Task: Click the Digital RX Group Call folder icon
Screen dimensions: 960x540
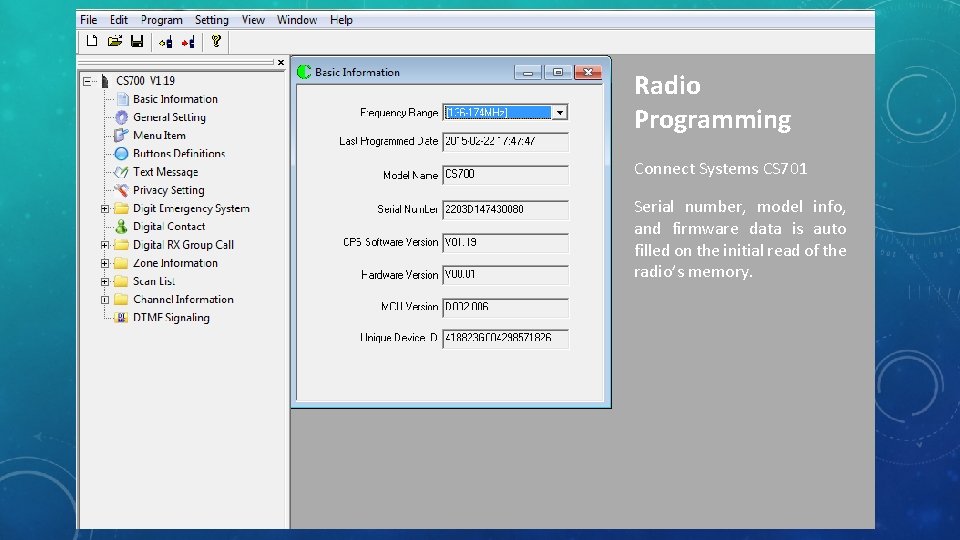Action: coord(122,245)
